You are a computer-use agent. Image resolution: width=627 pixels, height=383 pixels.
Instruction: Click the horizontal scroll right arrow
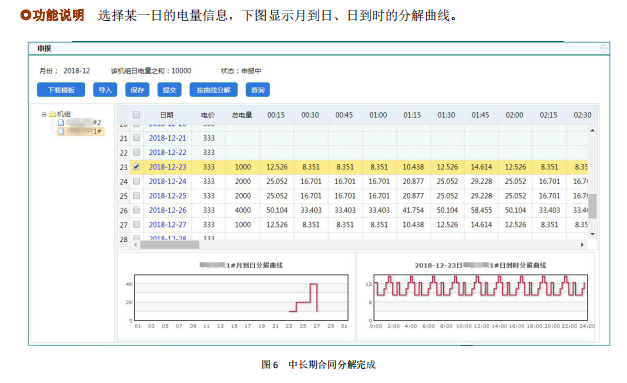(x=582, y=245)
